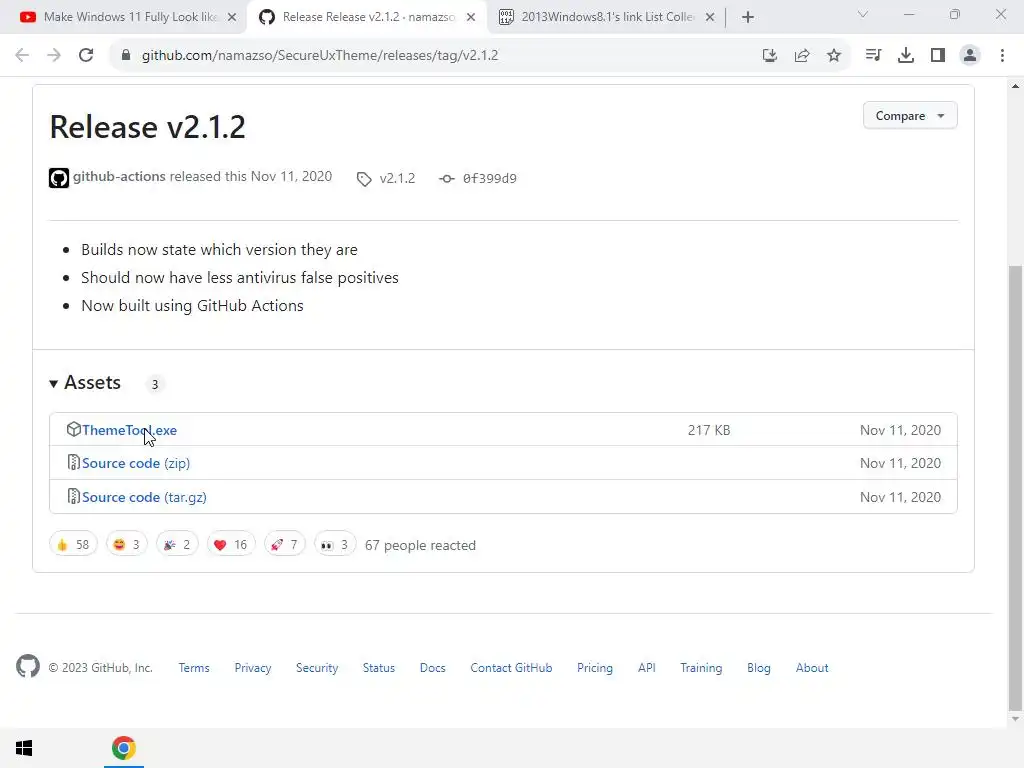Click the 217 KB file size text
The image size is (1024, 768).
pyautogui.click(x=709, y=430)
